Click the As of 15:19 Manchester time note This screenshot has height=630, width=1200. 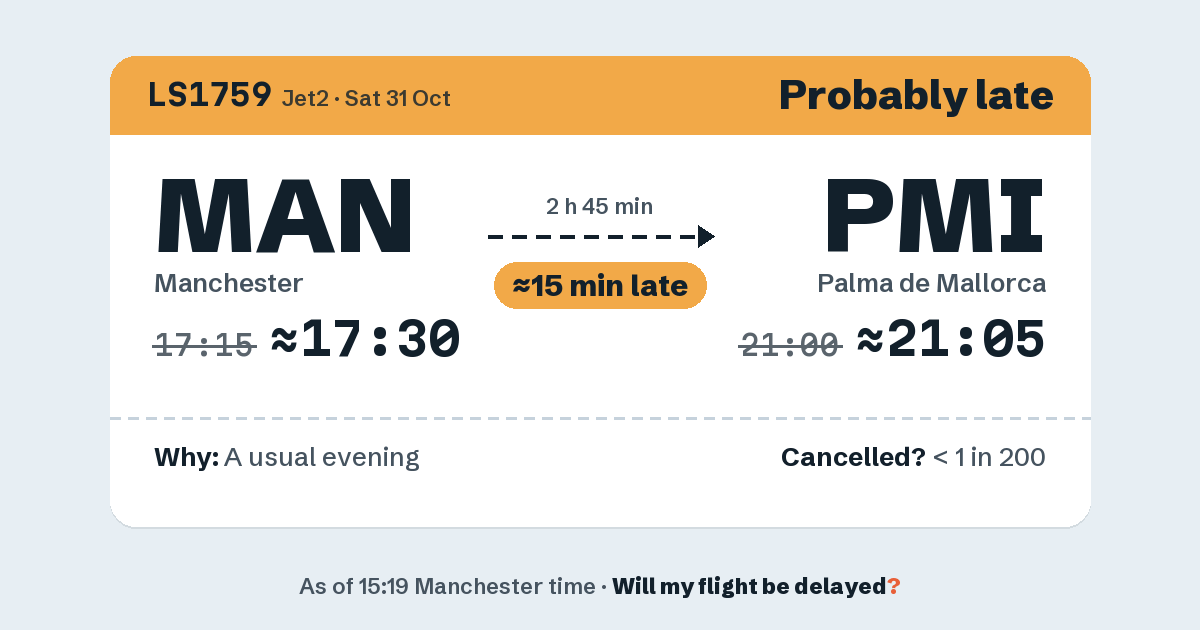pyautogui.click(x=447, y=586)
